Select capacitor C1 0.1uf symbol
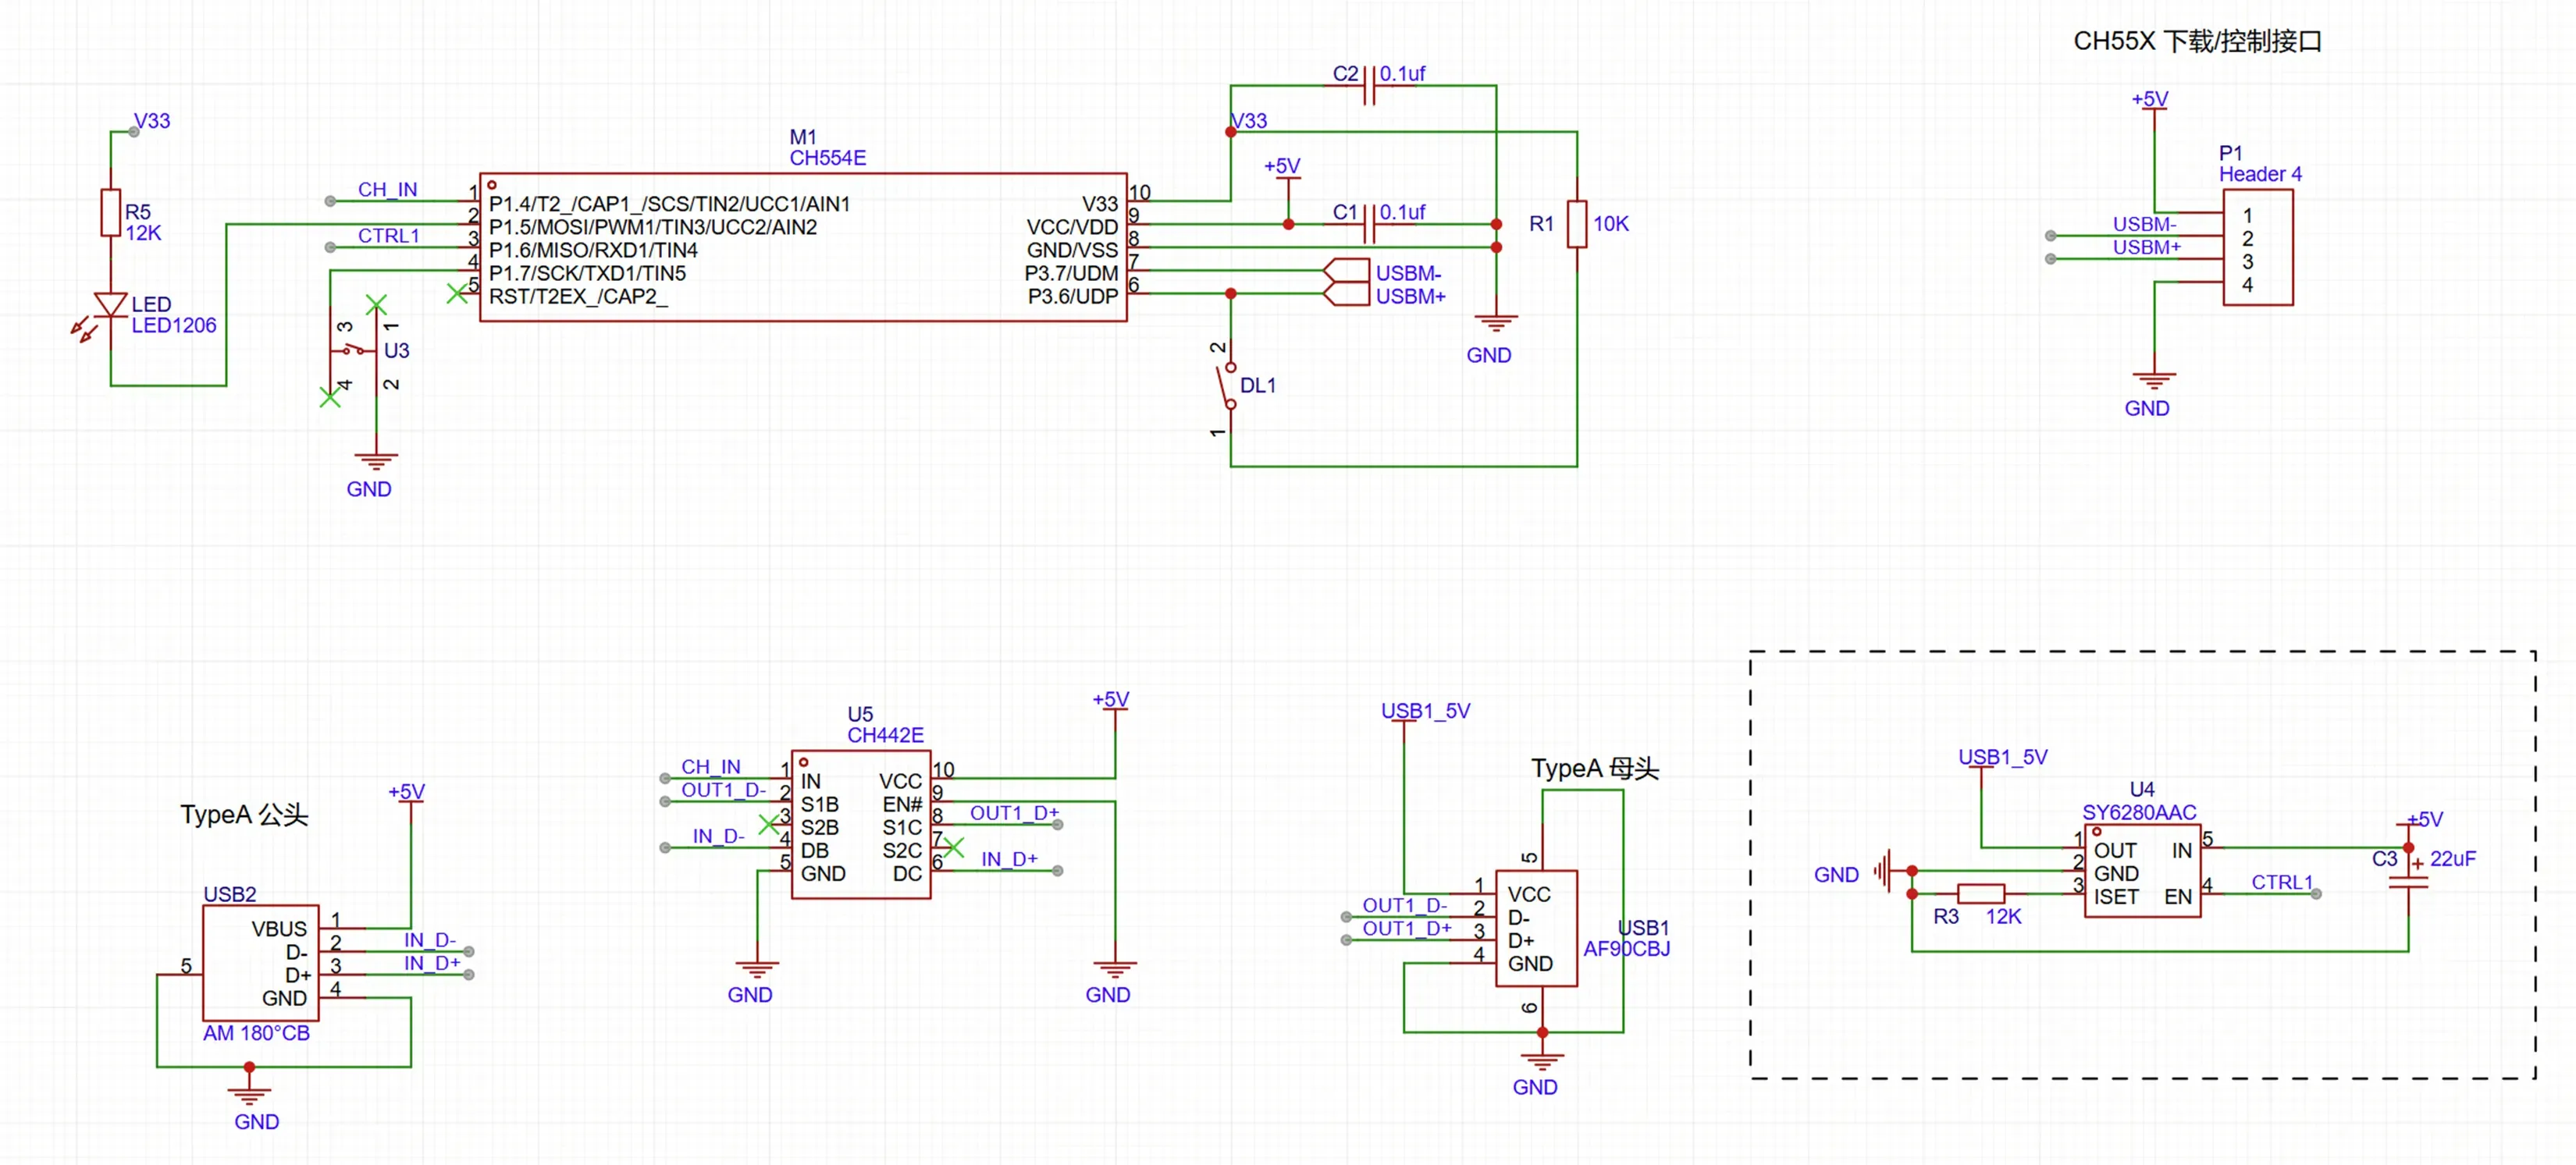The height and width of the screenshot is (1165, 2576). pyautogui.click(x=1369, y=225)
